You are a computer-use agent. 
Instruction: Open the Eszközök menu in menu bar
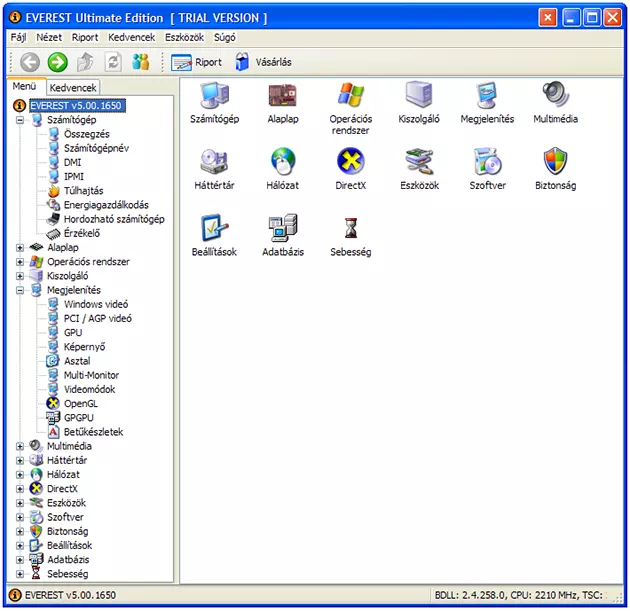[184, 37]
